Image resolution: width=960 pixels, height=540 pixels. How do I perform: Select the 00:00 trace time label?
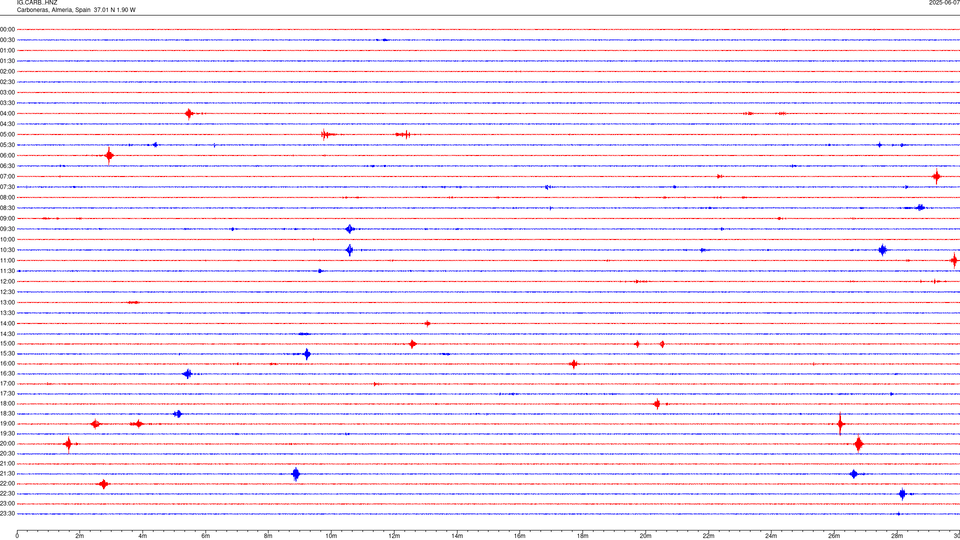pos(7,29)
